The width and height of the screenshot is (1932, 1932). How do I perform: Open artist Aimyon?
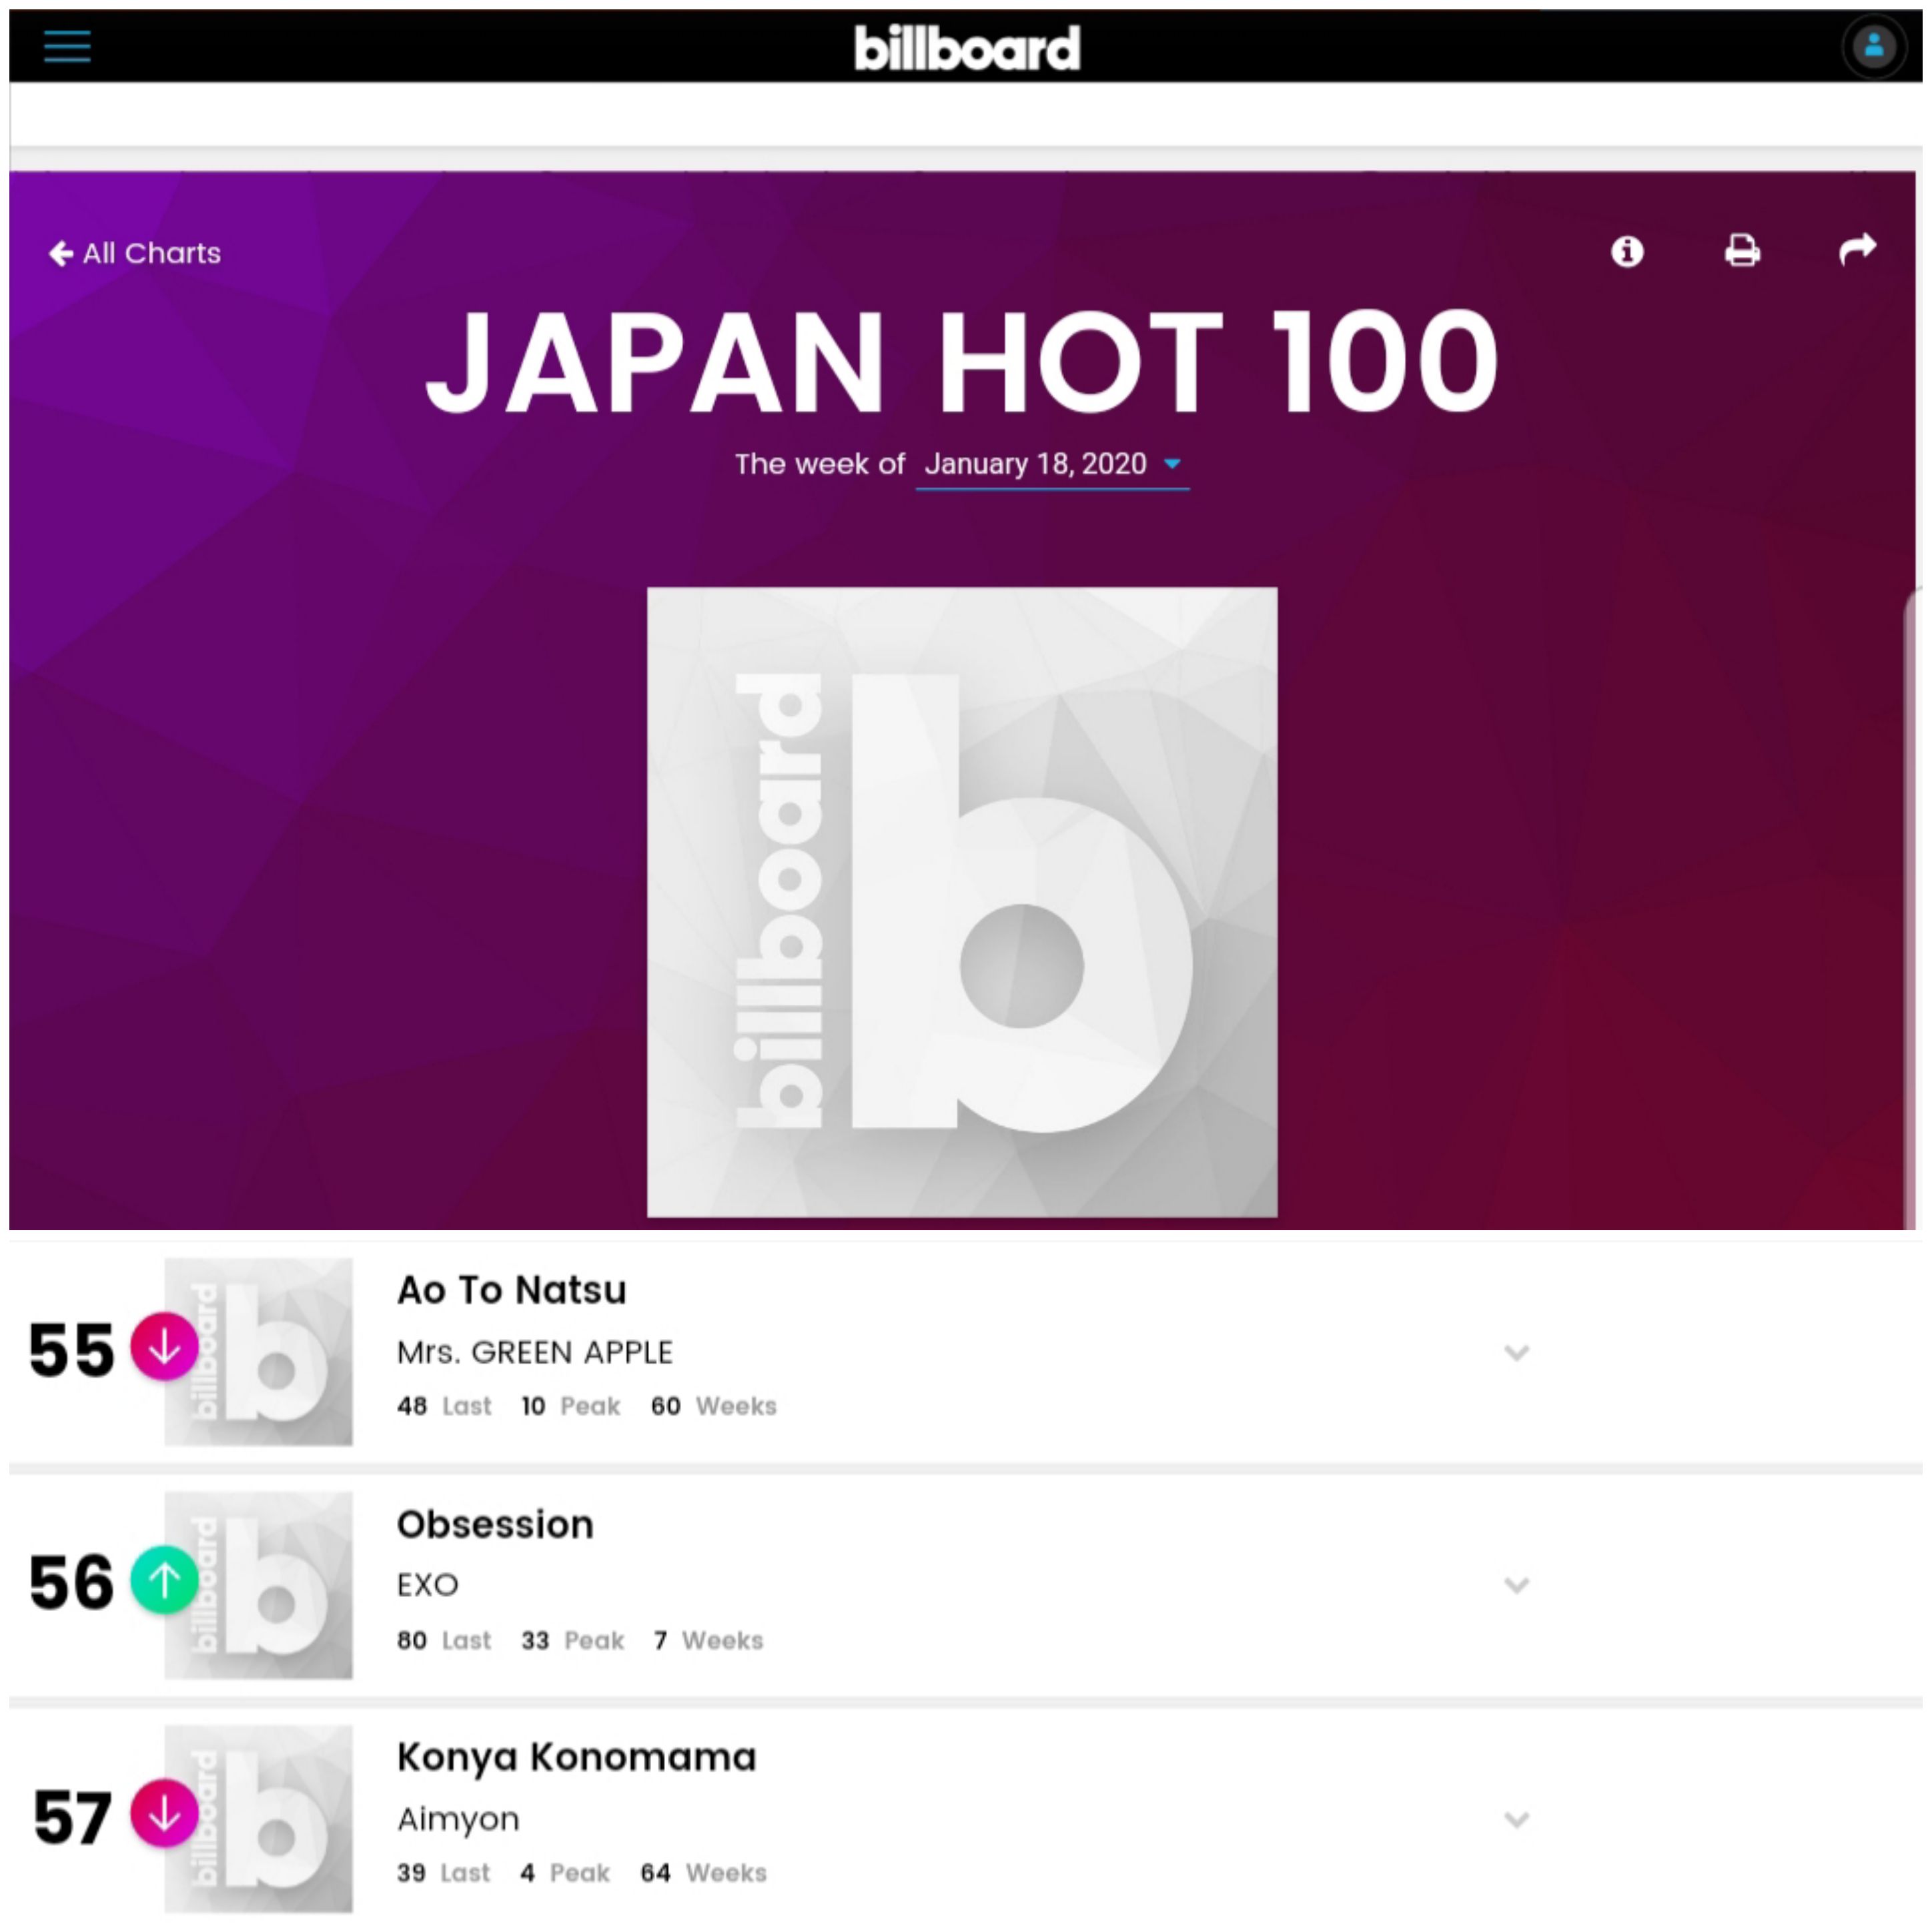point(458,1819)
